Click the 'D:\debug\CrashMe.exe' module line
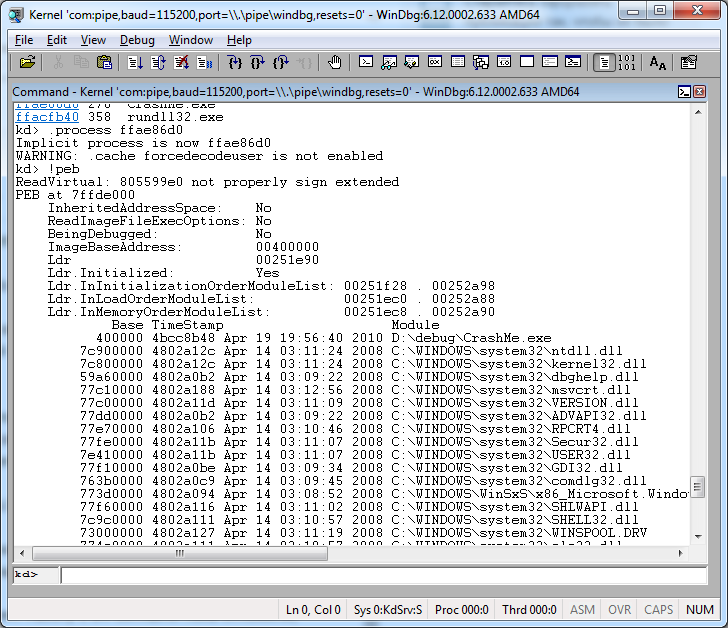Screen dimensions: 728x628 pos(324,338)
